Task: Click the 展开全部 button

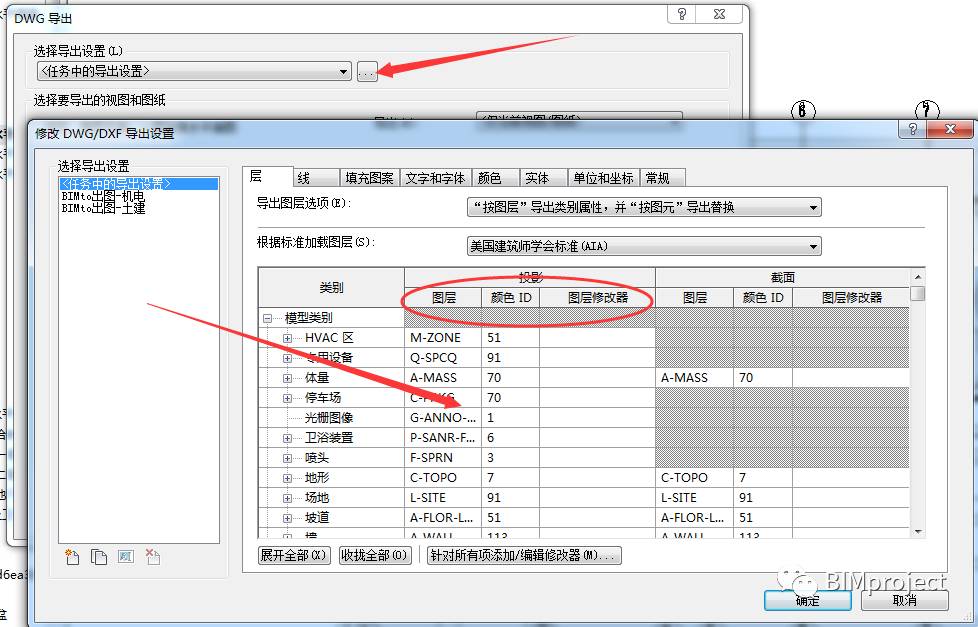Action: pyautogui.click(x=294, y=555)
